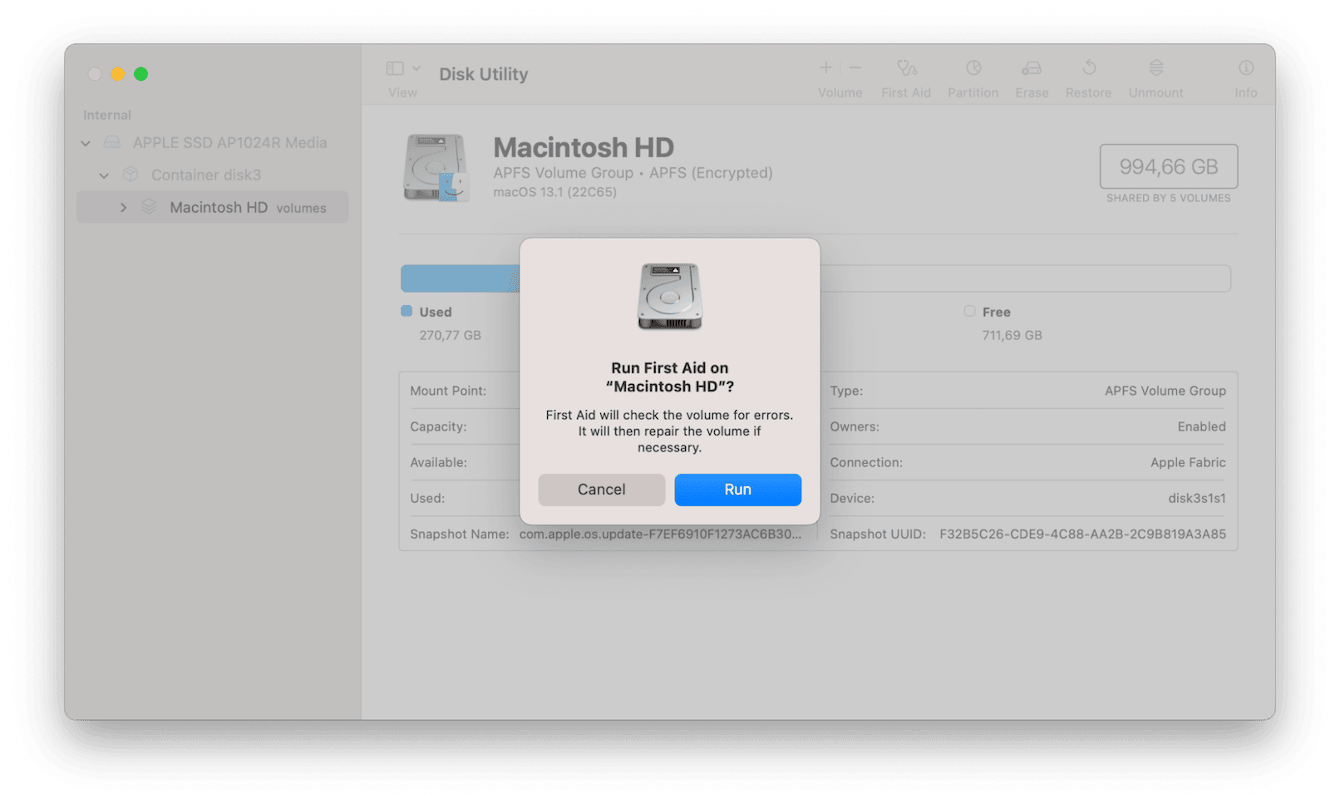This screenshot has width=1340, height=806.
Task: Collapse the Container disk3 tree item
Action: click(103, 174)
